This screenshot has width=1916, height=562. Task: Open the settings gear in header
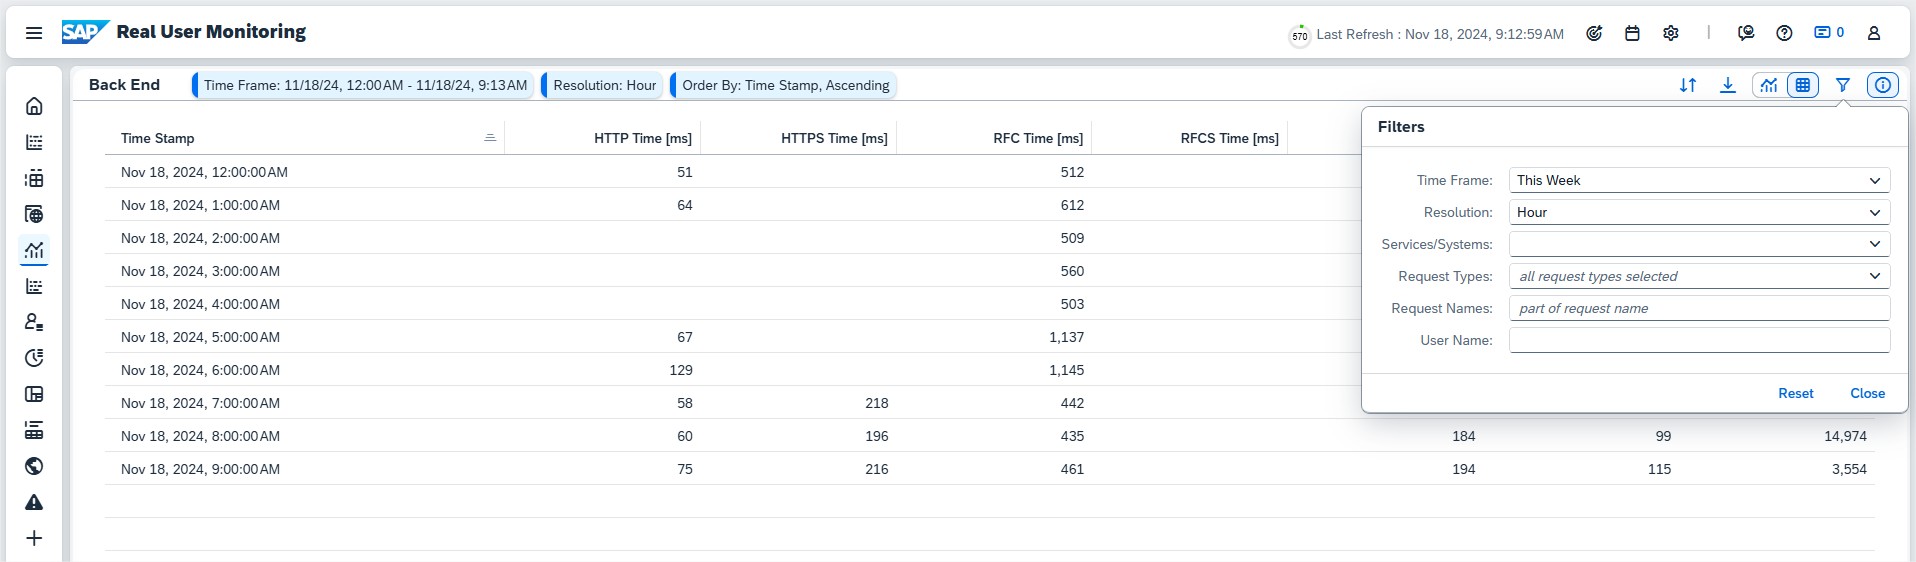pyautogui.click(x=1670, y=33)
